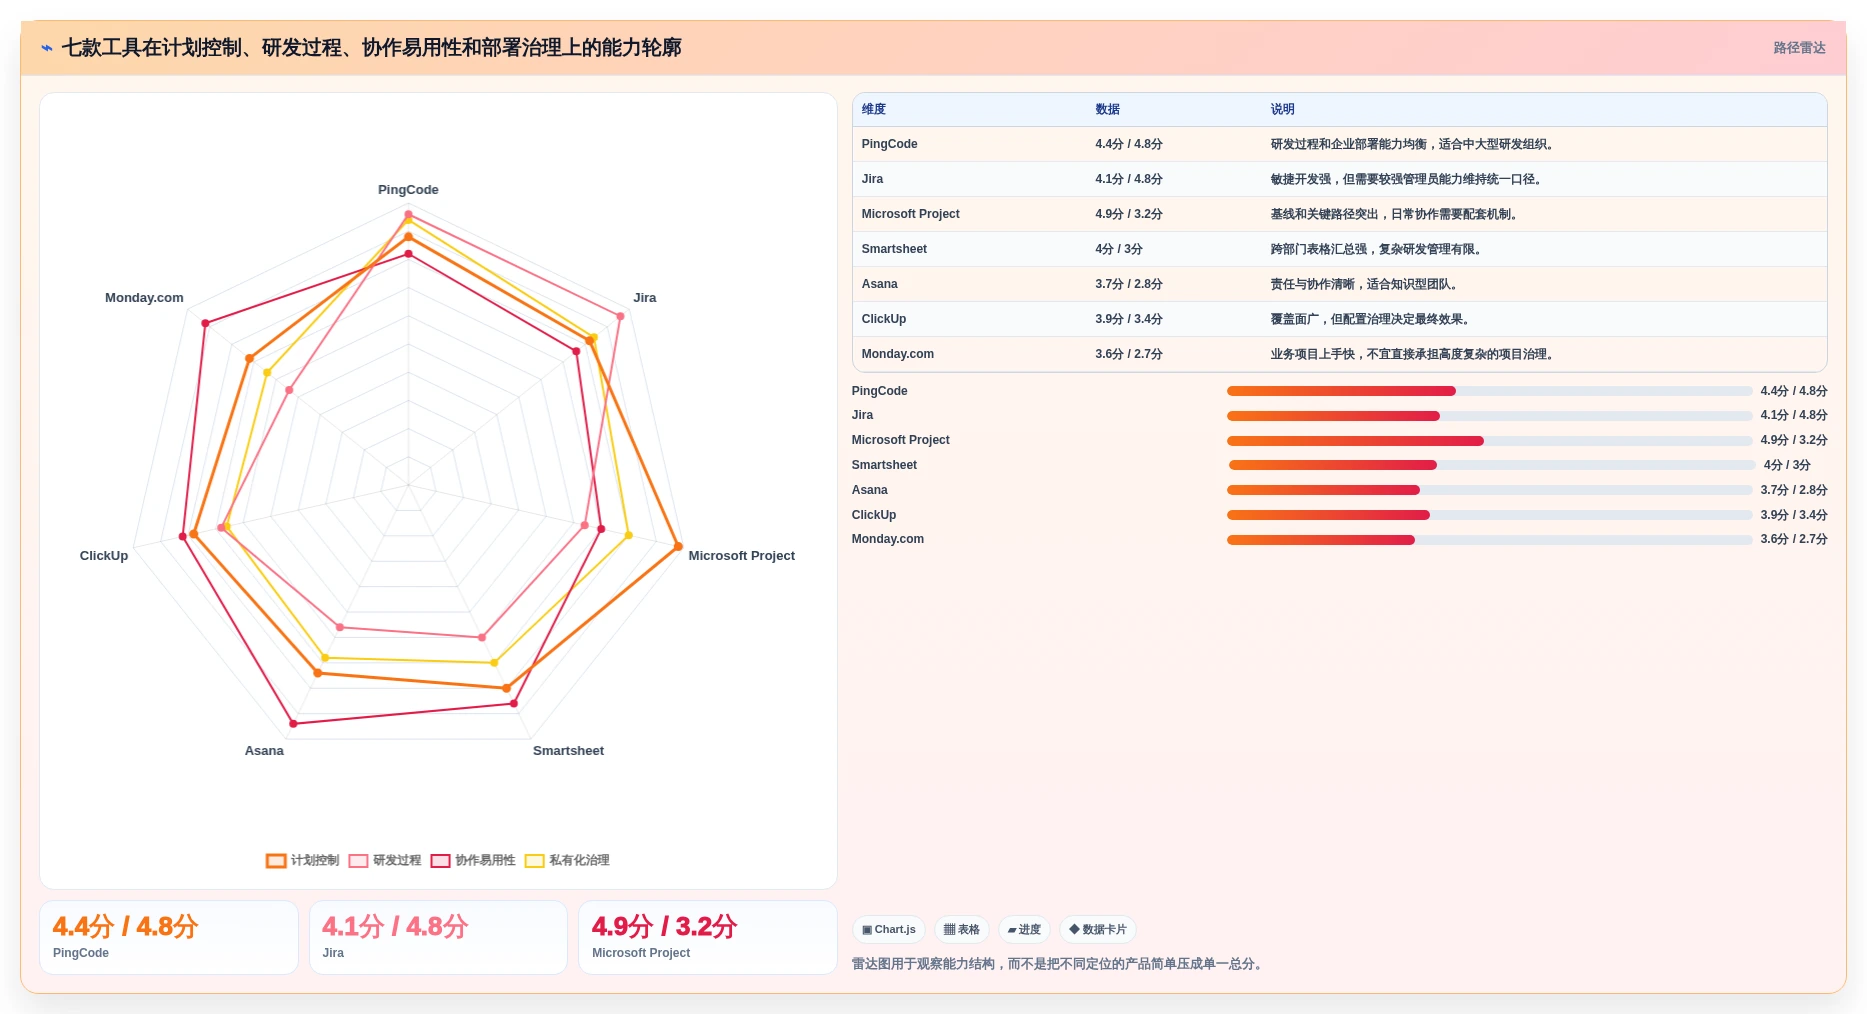The width and height of the screenshot is (1867, 1014).
Task: Click the 3.7分 / 2.8分 table cell
Action: click(x=1128, y=284)
